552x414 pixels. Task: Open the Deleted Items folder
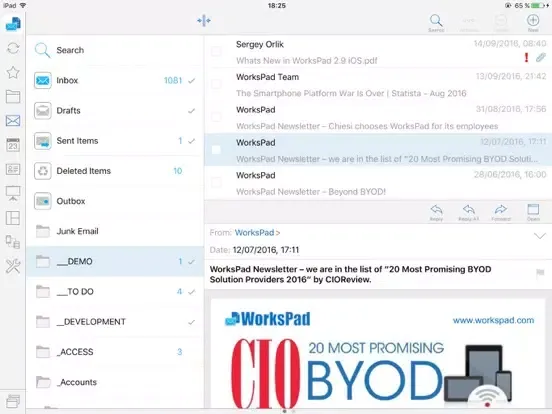115,171
